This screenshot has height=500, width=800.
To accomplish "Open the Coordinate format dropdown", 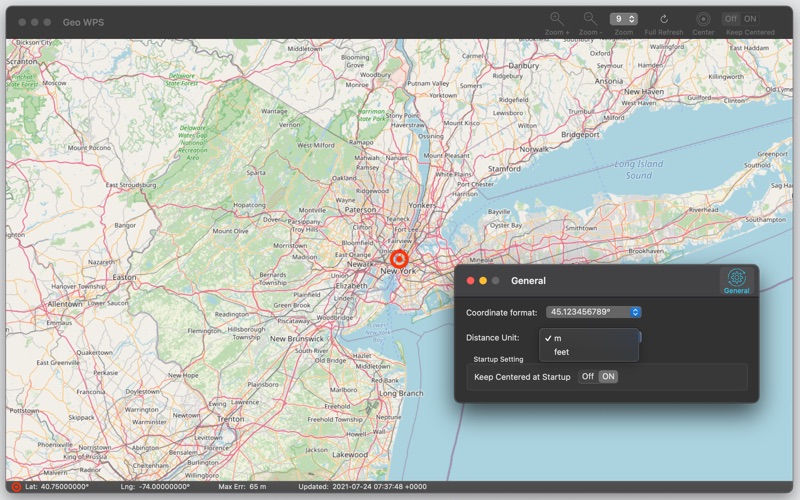I will (593, 312).
